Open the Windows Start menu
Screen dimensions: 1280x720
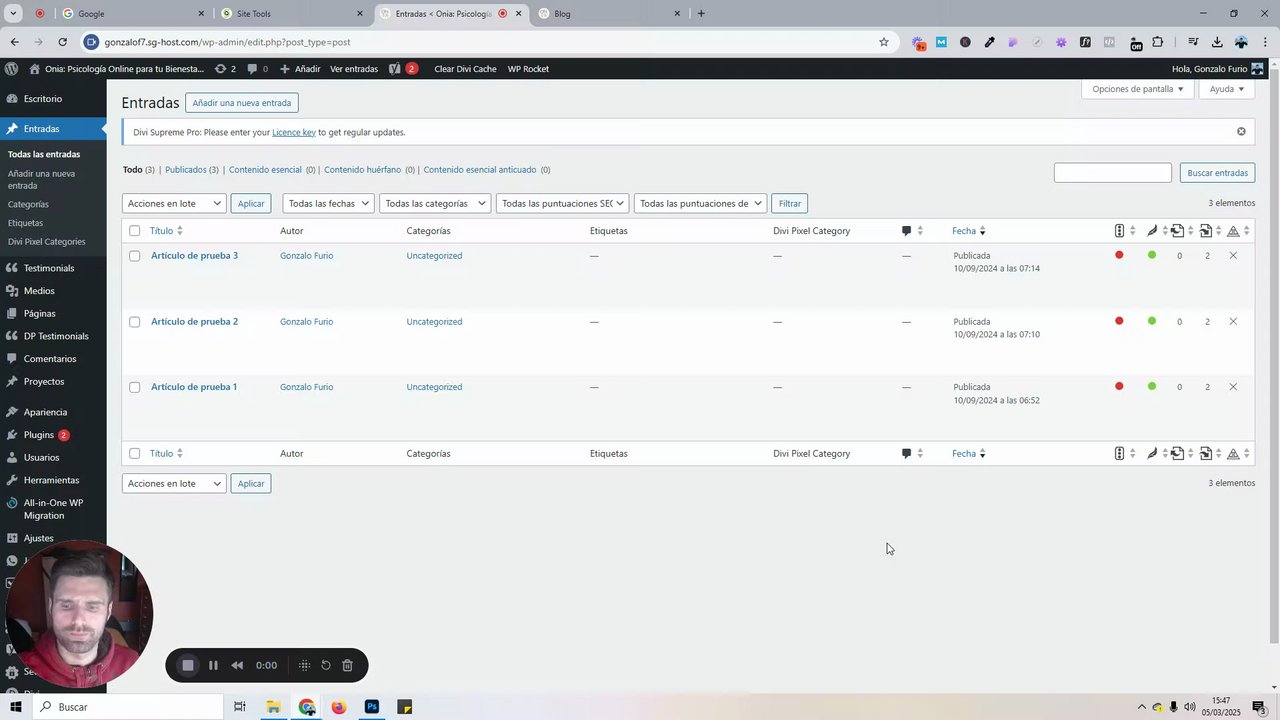coord(15,707)
